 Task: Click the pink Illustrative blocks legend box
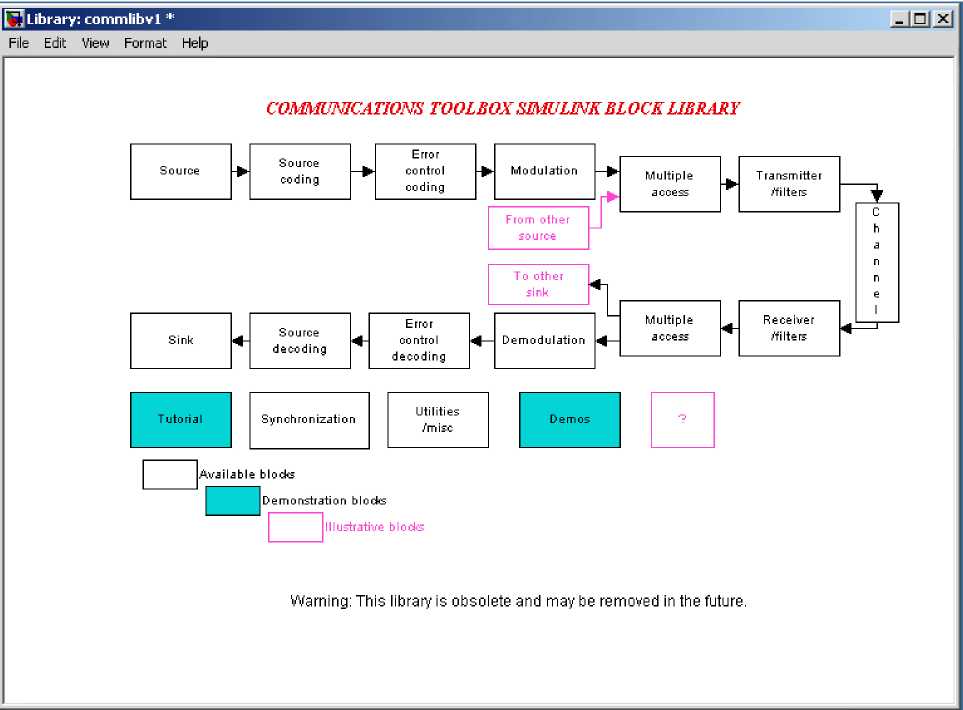tap(295, 527)
